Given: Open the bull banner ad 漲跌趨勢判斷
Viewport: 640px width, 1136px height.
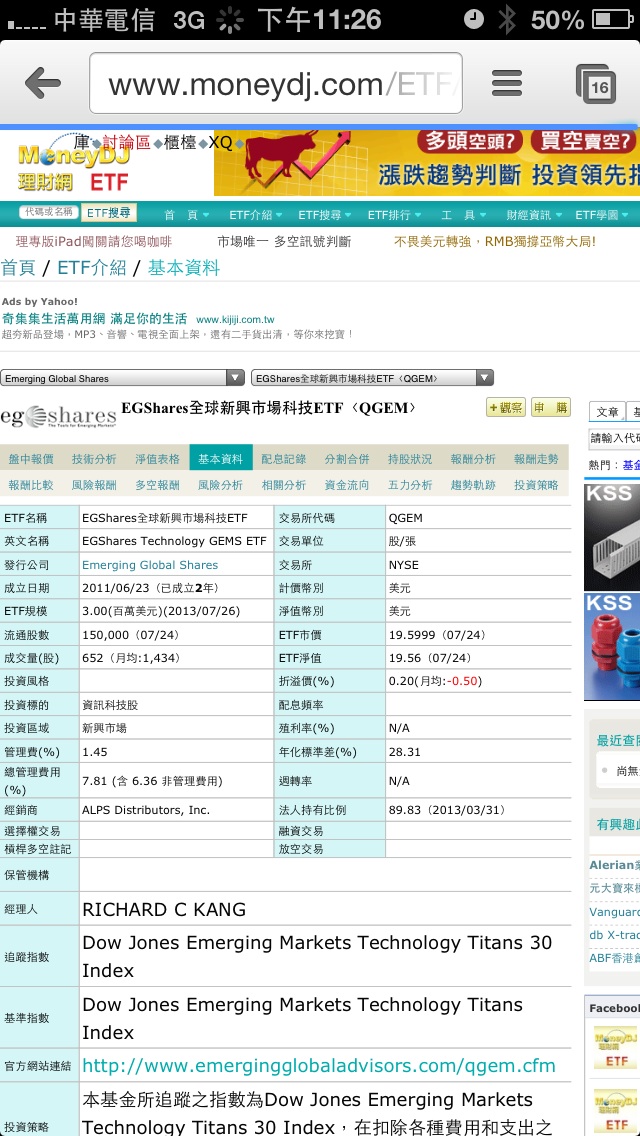Looking at the screenshot, I should pos(427,162).
